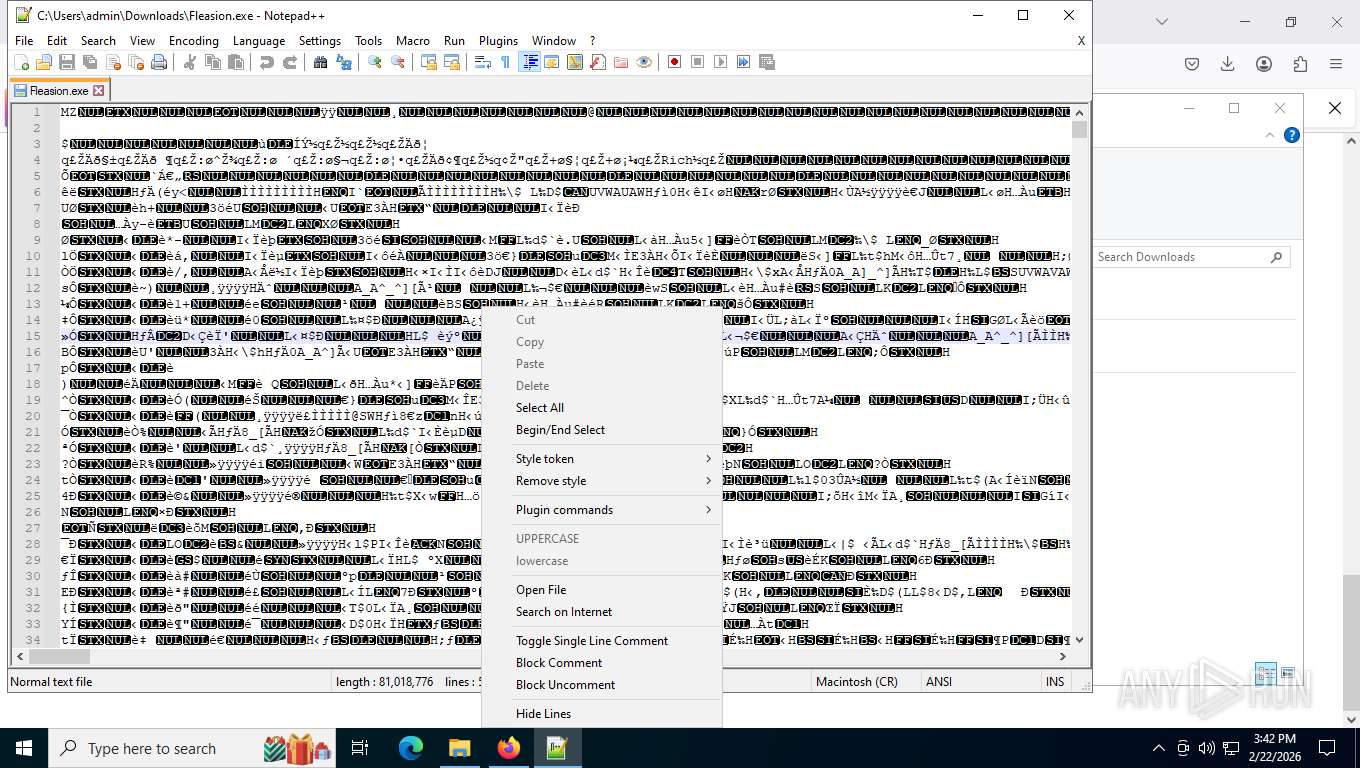Click the Synchronize Horizontal Scrolling icon
Image resolution: width=1360 pixels, height=768 pixels.
pos(451,62)
